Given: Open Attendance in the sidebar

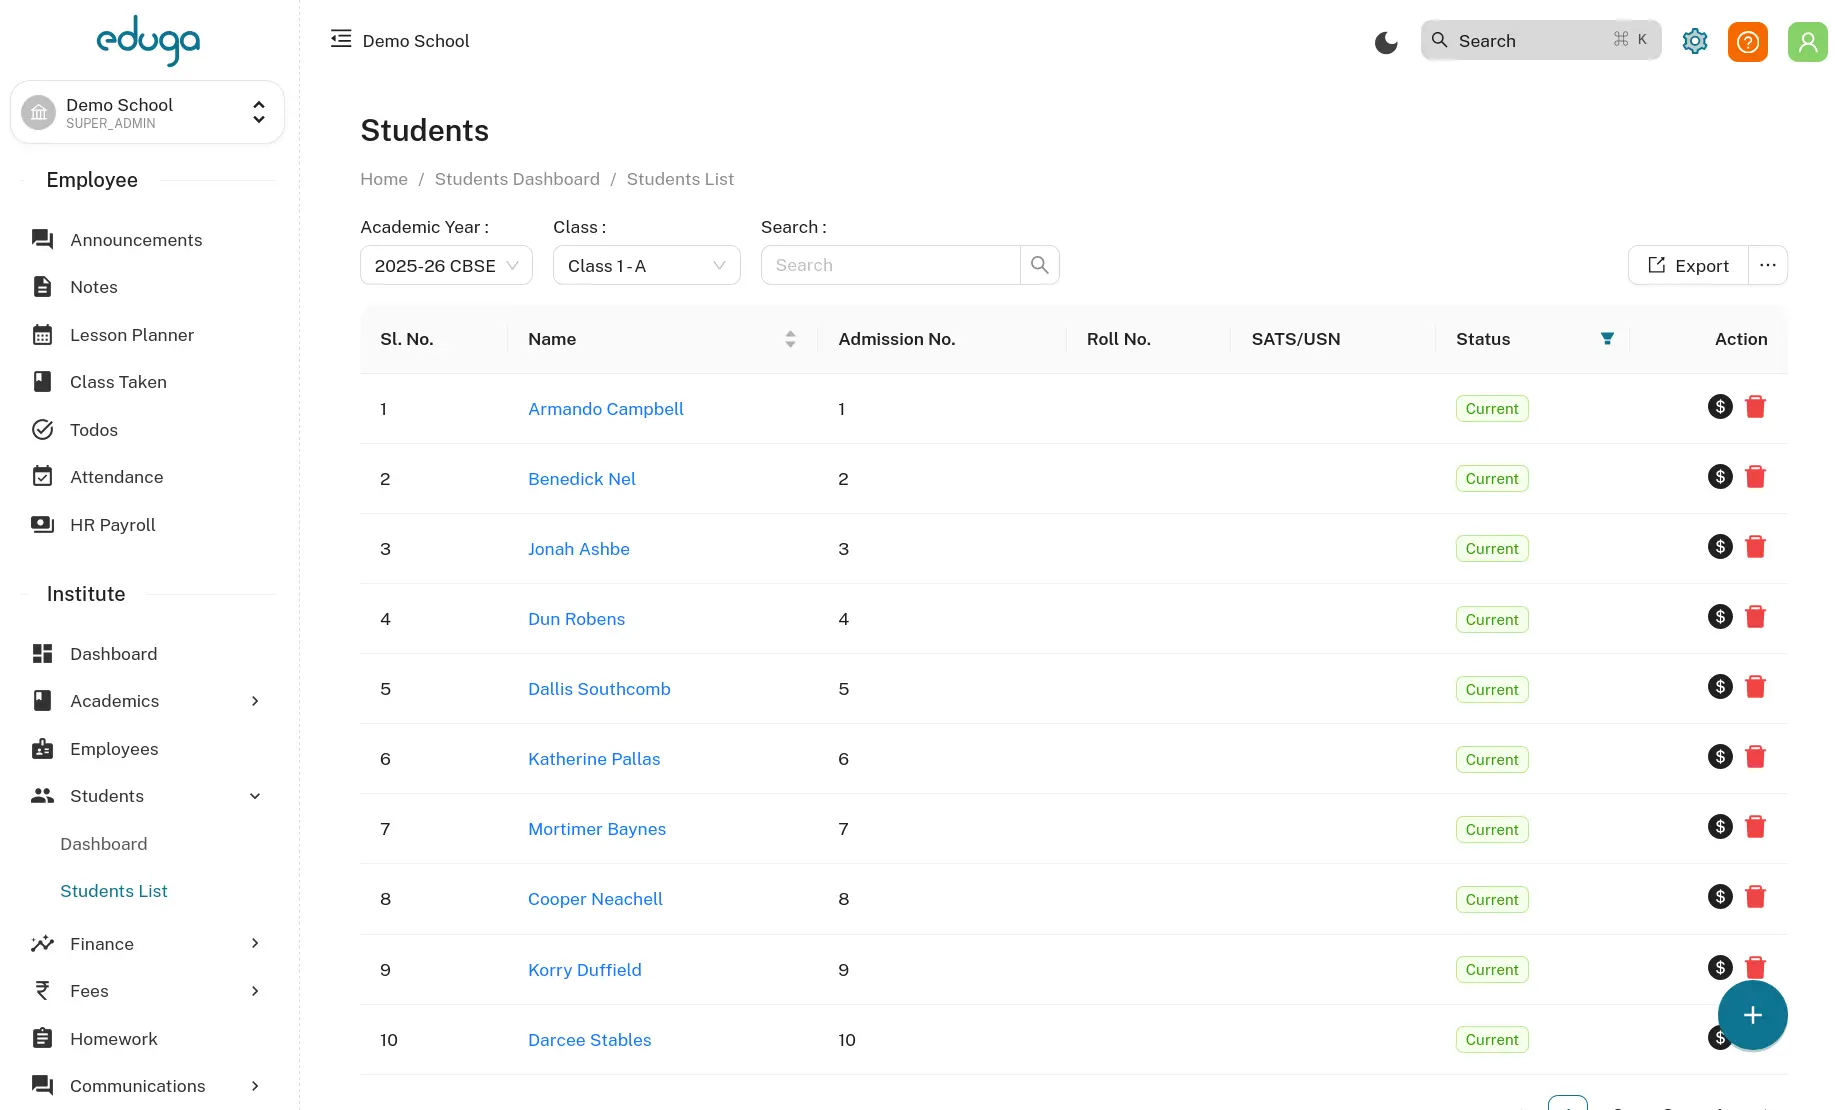Looking at the screenshot, I should (116, 477).
